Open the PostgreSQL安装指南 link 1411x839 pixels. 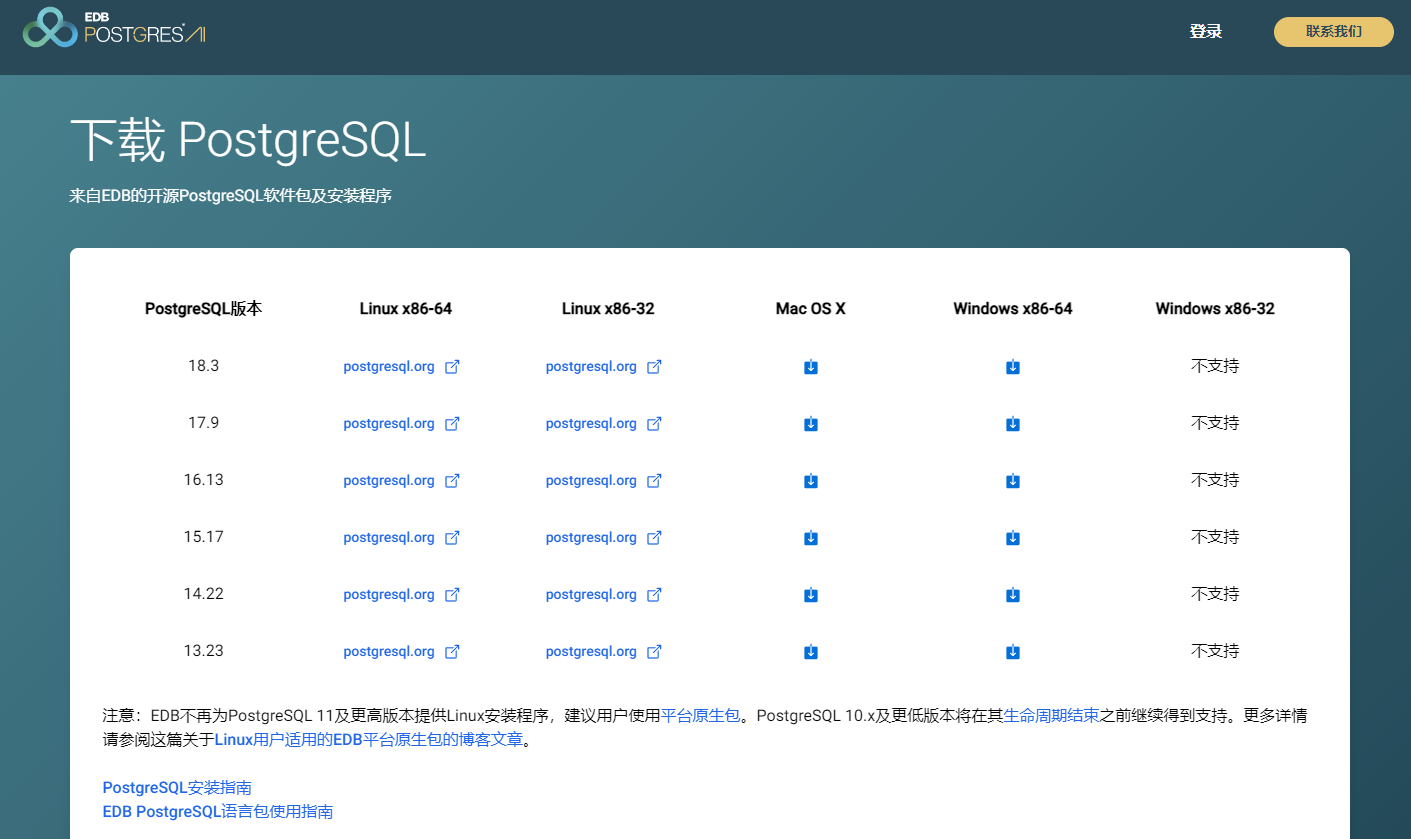[177, 788]
